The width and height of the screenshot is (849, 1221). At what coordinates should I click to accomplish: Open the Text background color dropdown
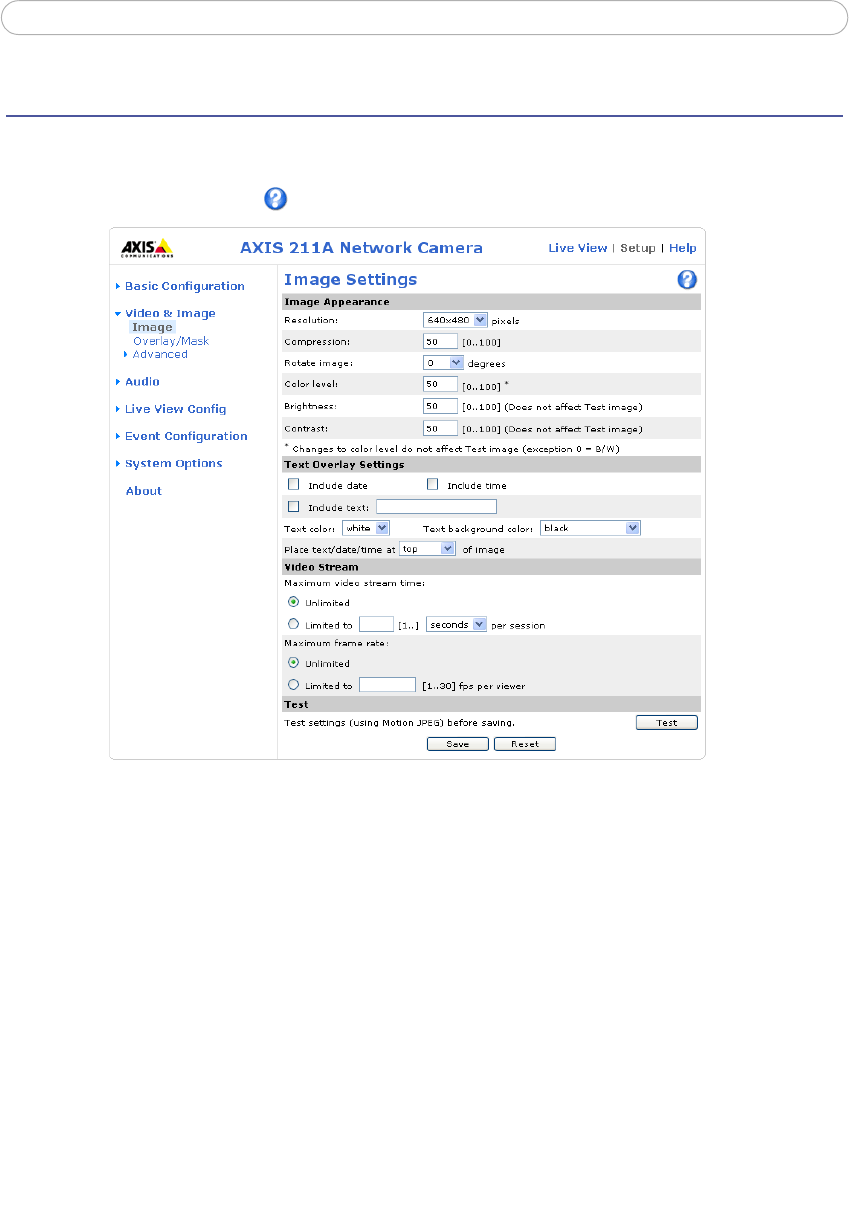pyautogui.click(x=590, y=527)
